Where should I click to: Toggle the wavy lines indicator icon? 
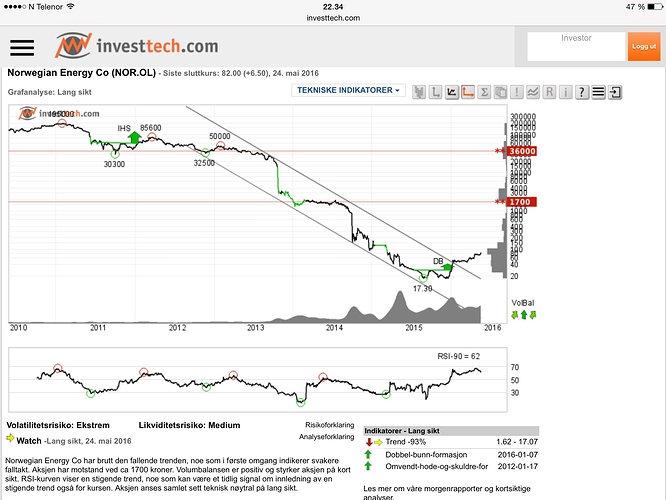coord(533,92)
